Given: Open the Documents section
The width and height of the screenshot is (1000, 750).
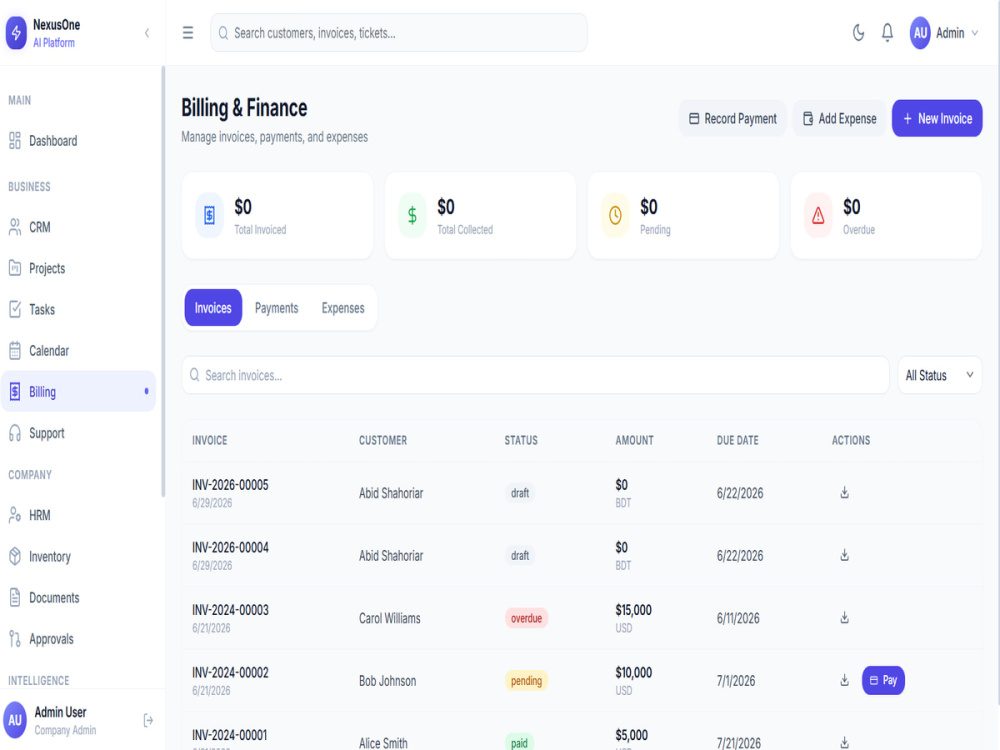Looking at the screenshot, I should pos(78,598).
